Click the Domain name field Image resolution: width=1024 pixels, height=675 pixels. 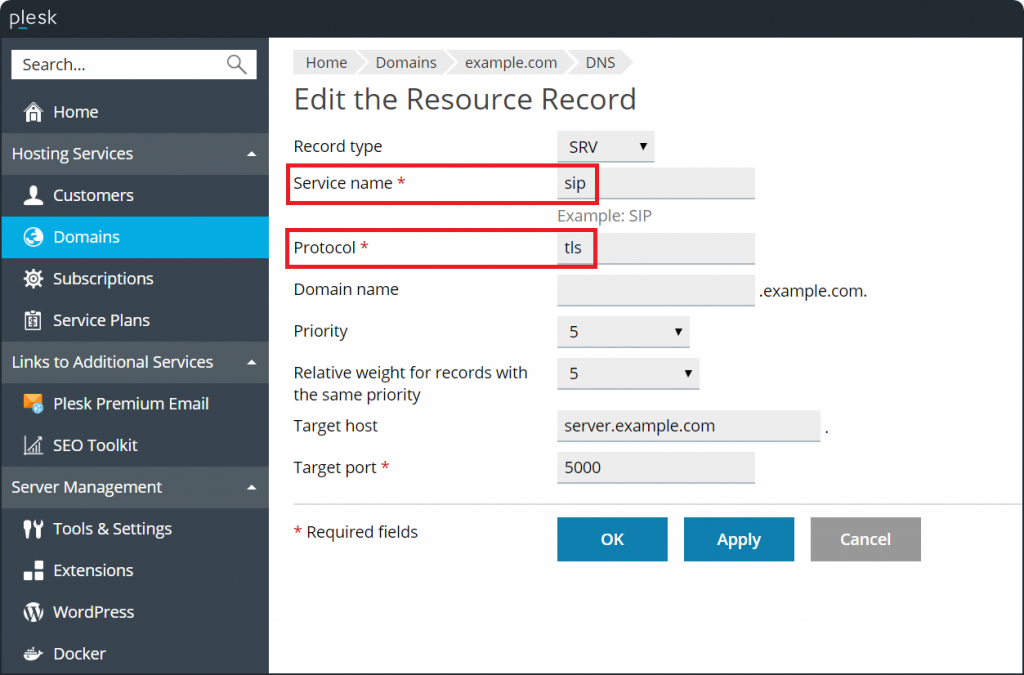coord(656,290)
